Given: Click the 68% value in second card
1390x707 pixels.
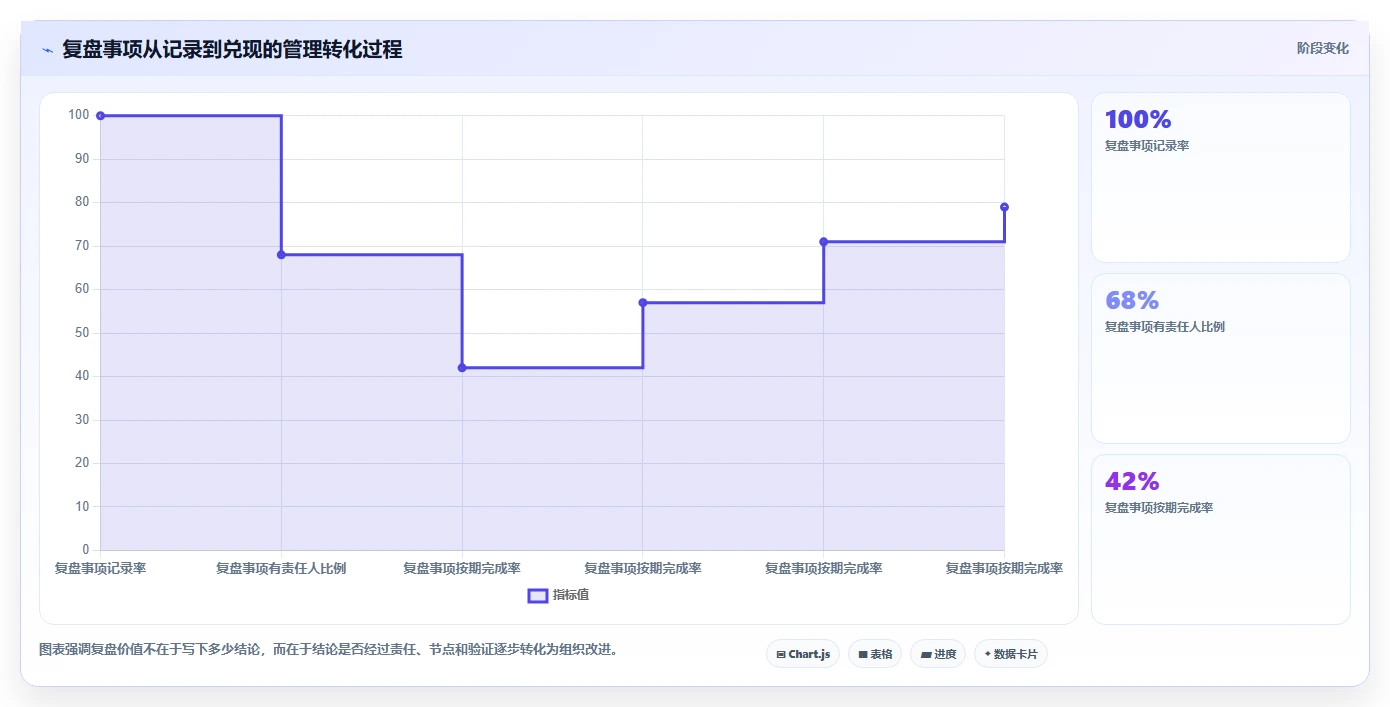Looking at the screenshot, I should point(1132,300).
